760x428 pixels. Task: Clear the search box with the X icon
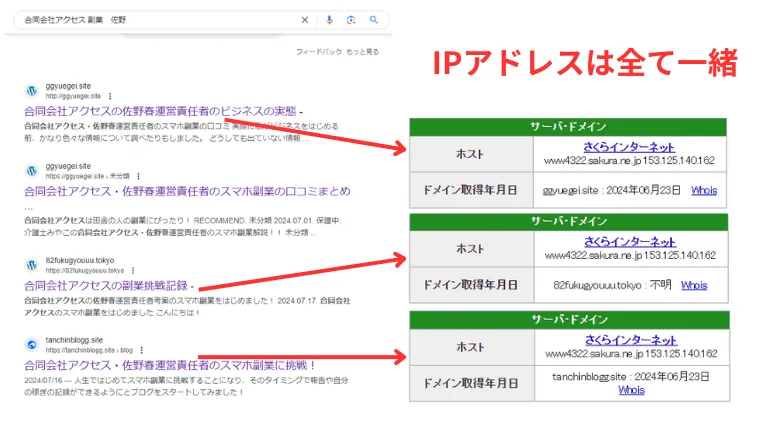click(x=305, y=20)
